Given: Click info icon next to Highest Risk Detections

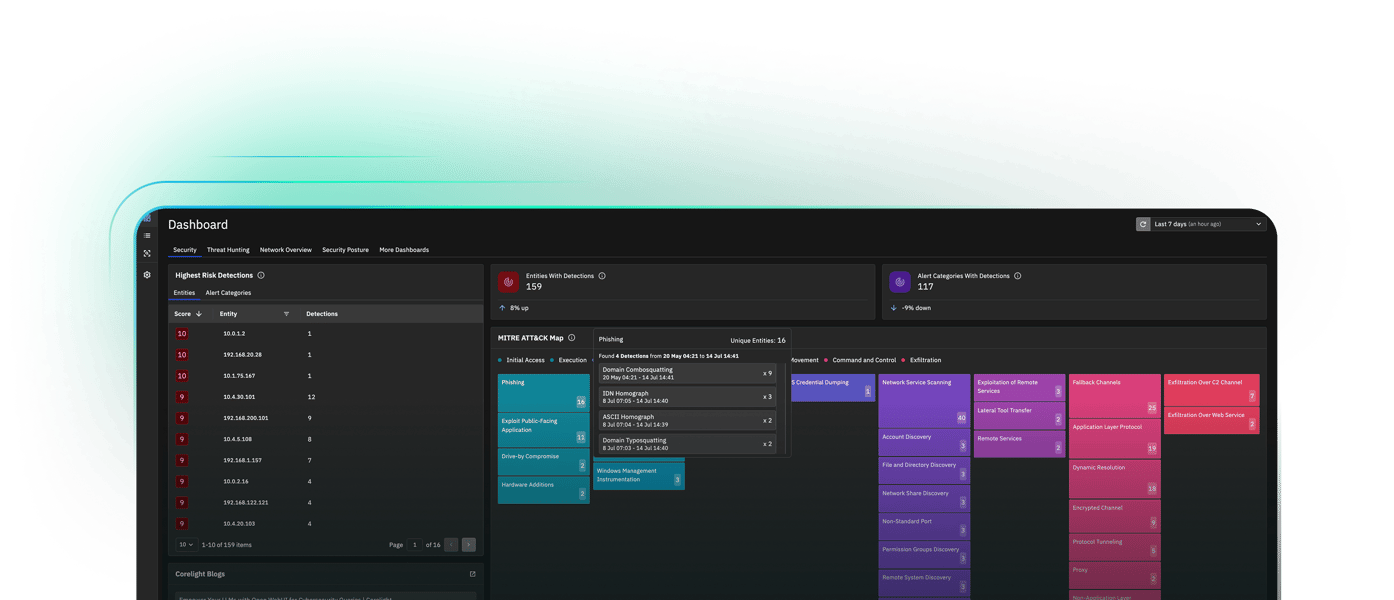Looking at the screenshot, I should coord(261,275).
